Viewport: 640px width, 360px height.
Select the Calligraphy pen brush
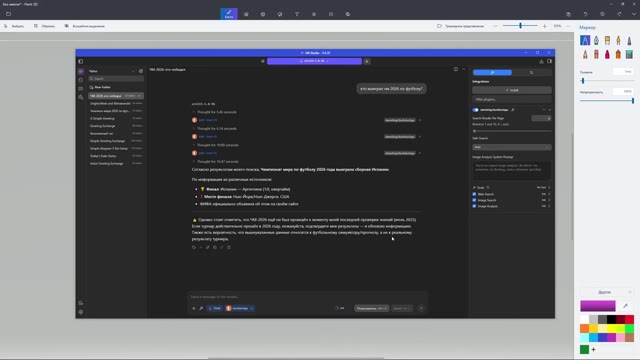click(596, 40)
